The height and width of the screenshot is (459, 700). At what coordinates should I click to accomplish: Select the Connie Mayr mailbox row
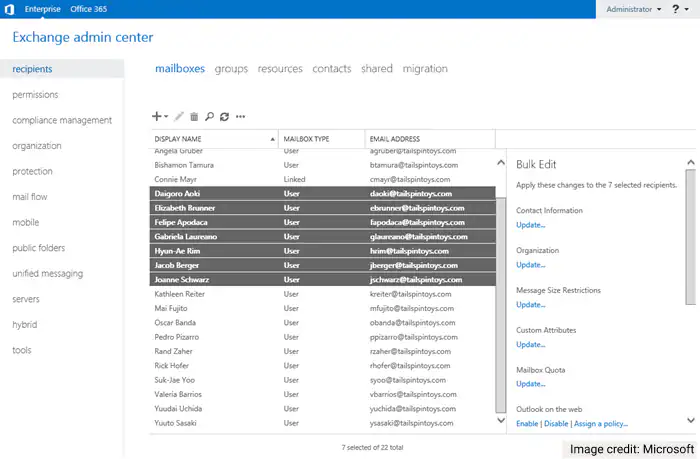[323, 179]
